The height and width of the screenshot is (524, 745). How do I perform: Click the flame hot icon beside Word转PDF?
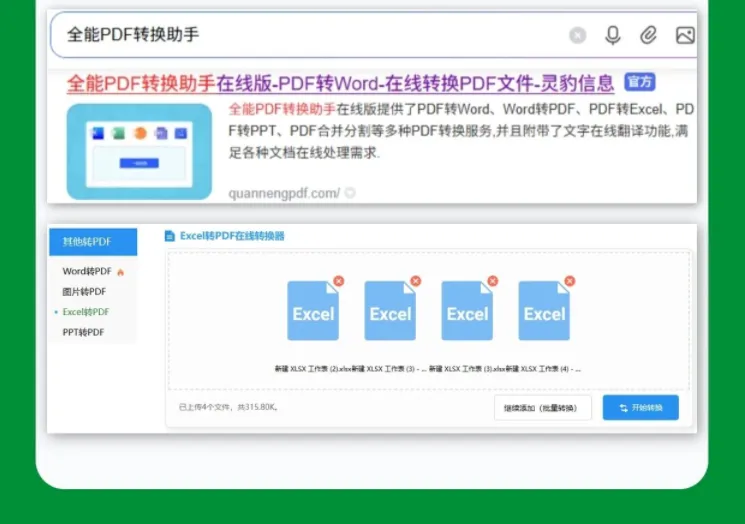pyautogui.click(x=120, y=272)
